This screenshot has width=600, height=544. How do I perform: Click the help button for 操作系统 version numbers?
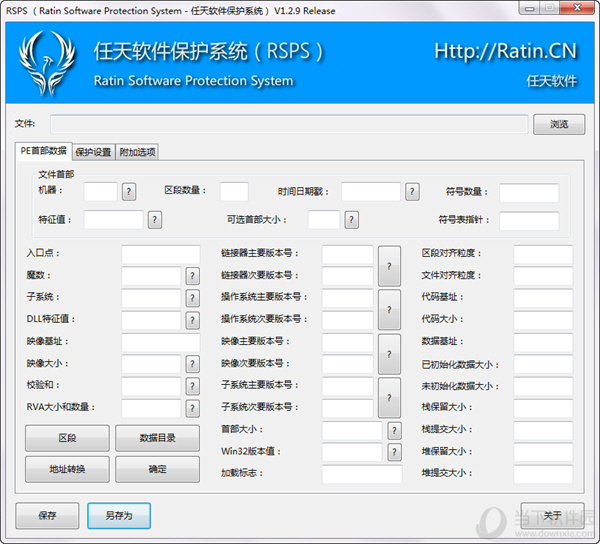click(389, 309)
